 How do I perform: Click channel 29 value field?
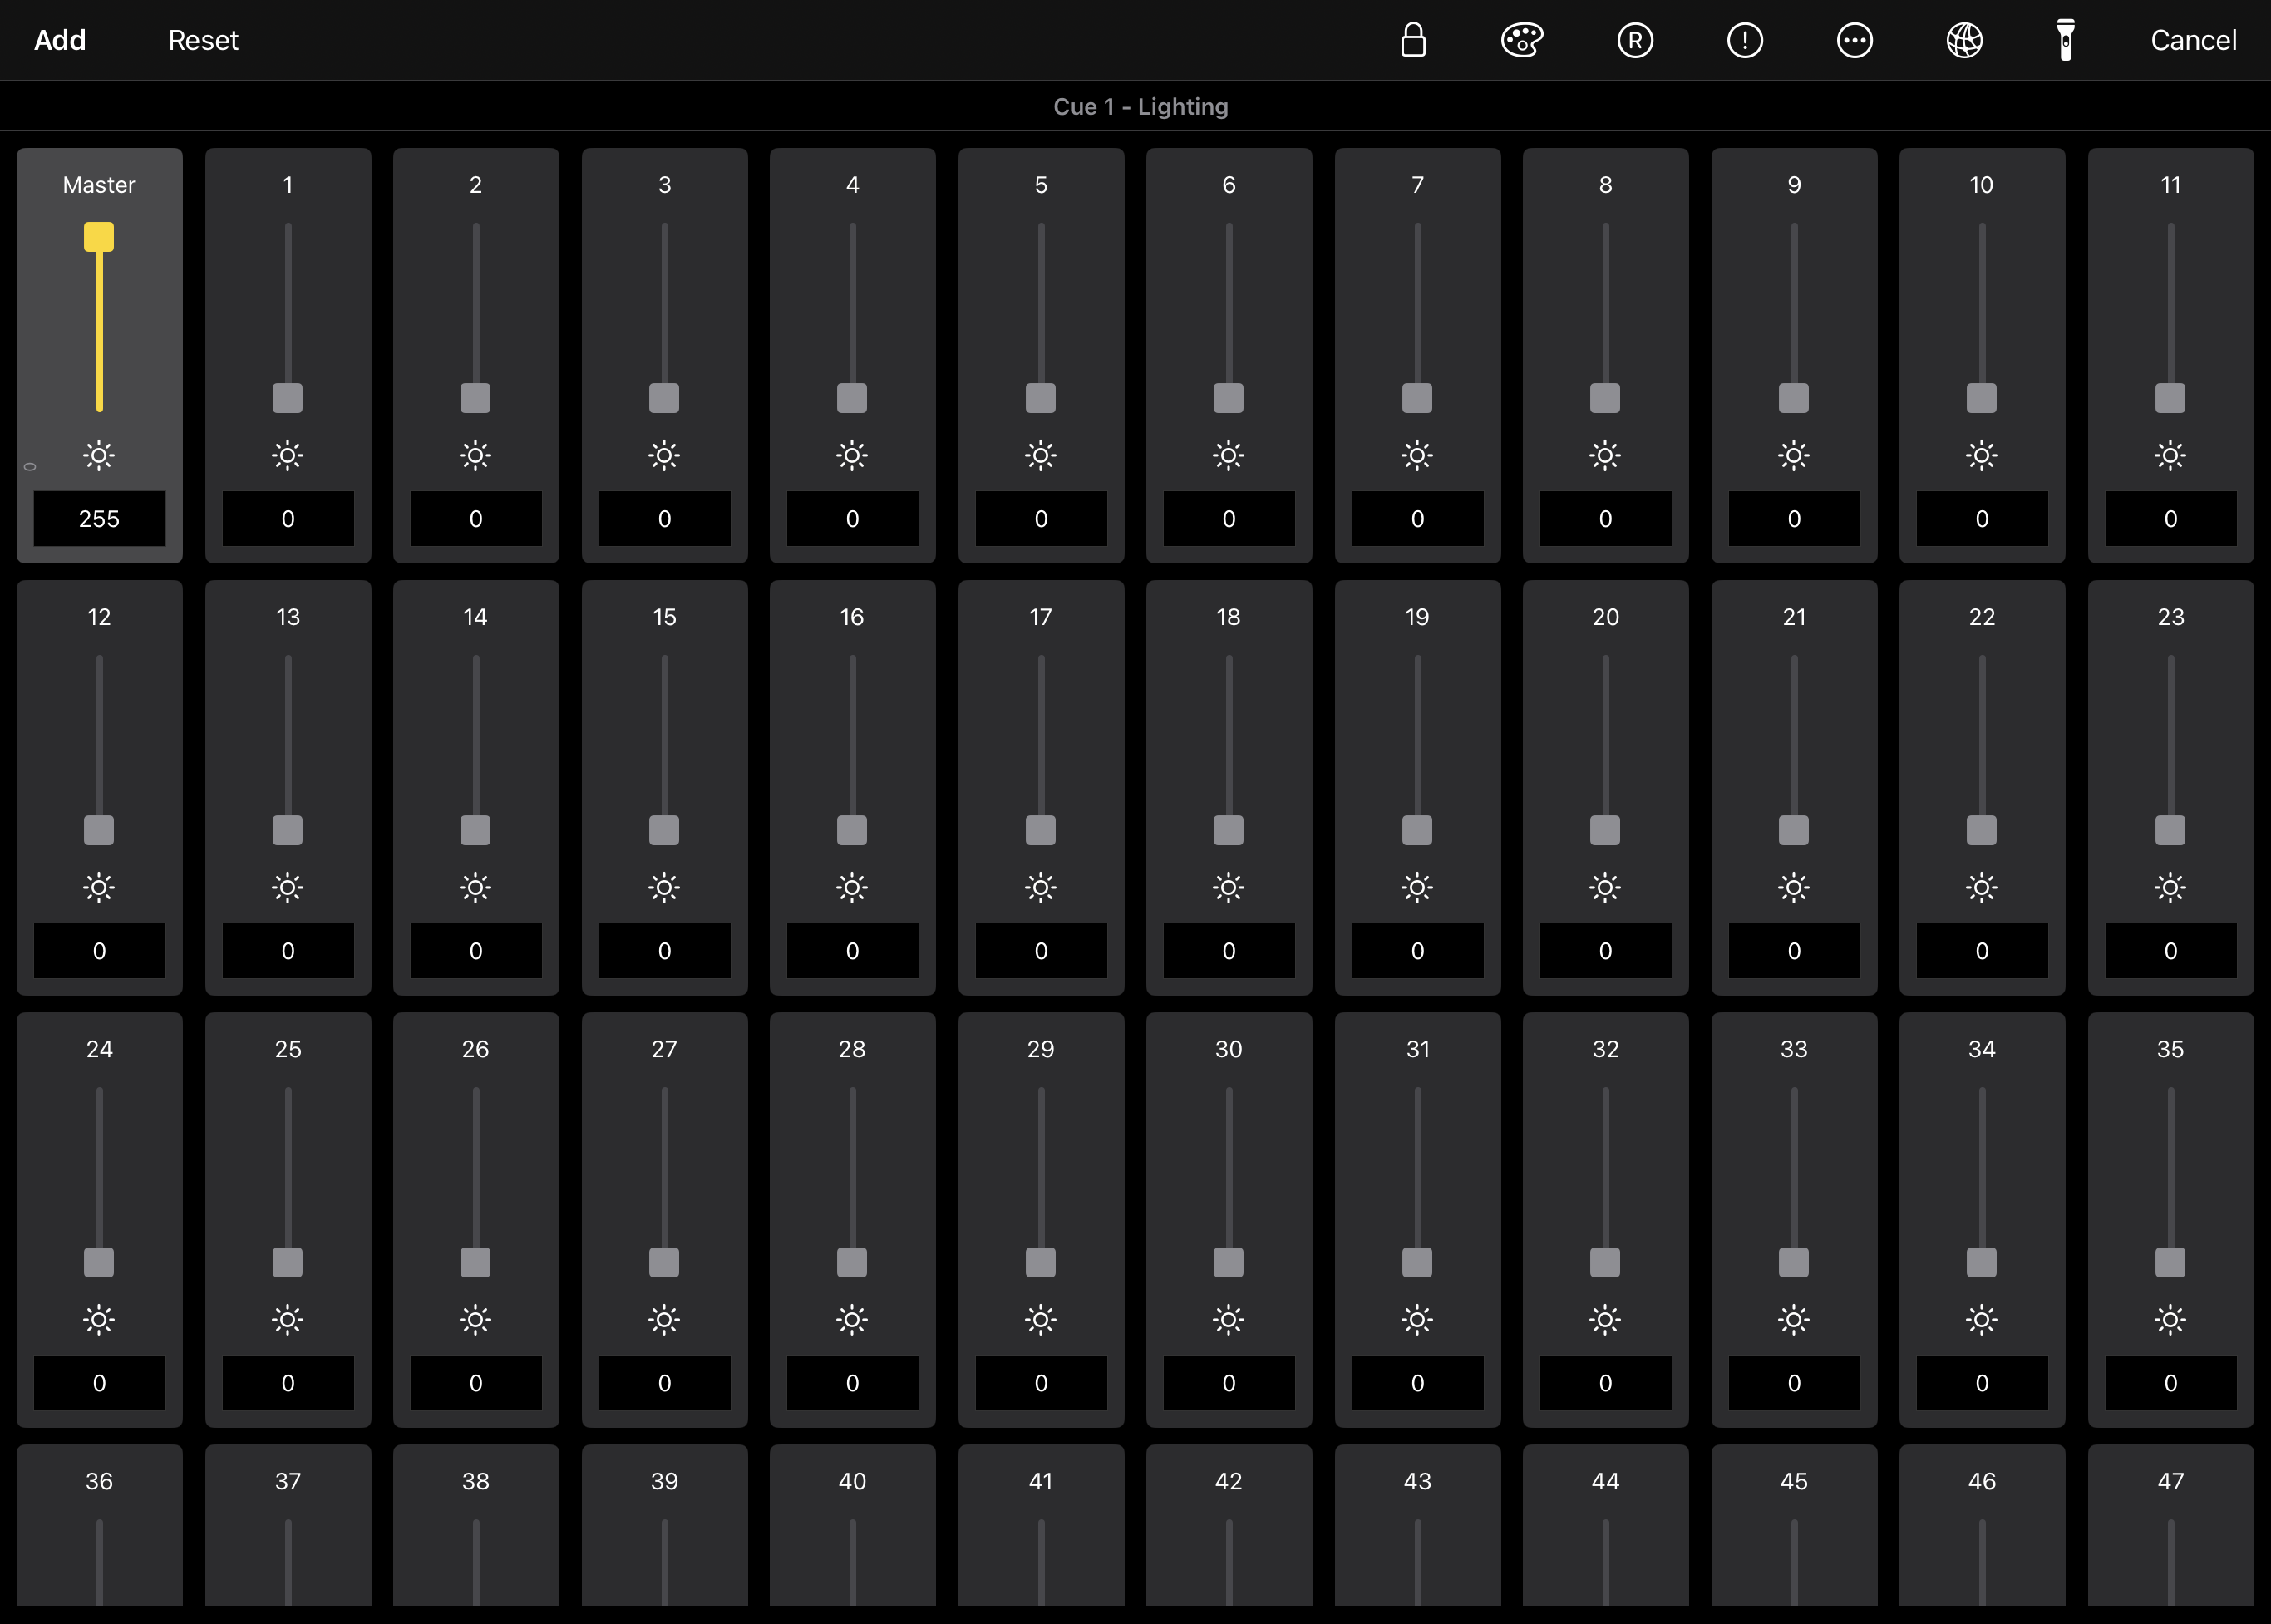click(x=1041, y=1382)
